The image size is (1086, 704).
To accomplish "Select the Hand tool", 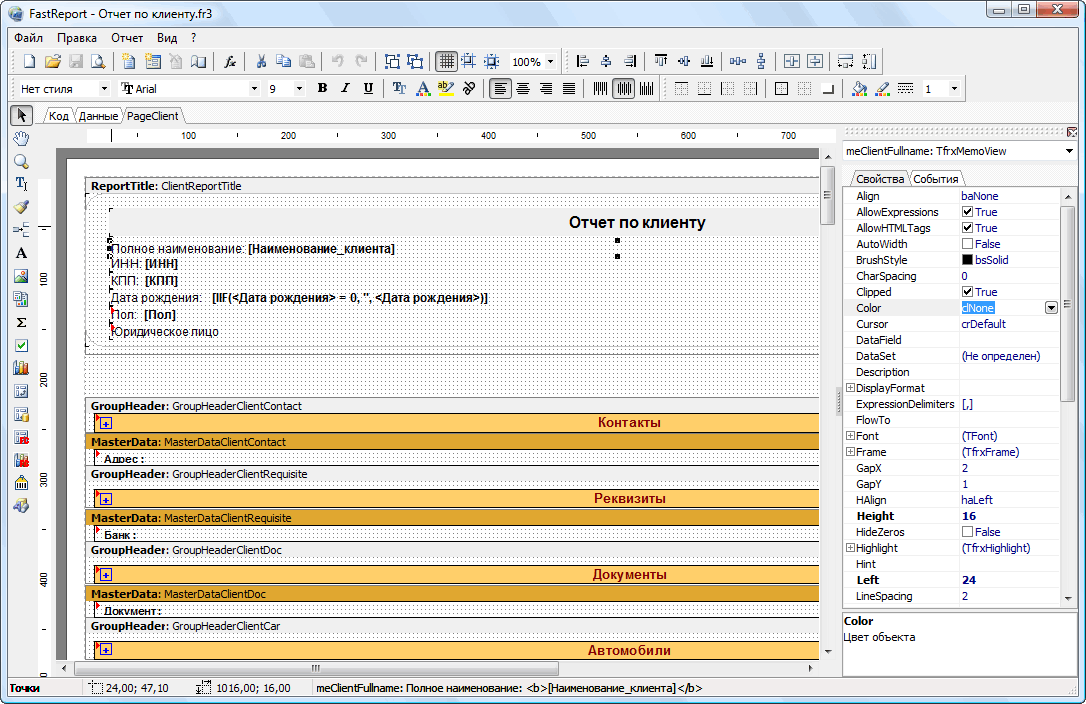I will [x=21, y=138].
